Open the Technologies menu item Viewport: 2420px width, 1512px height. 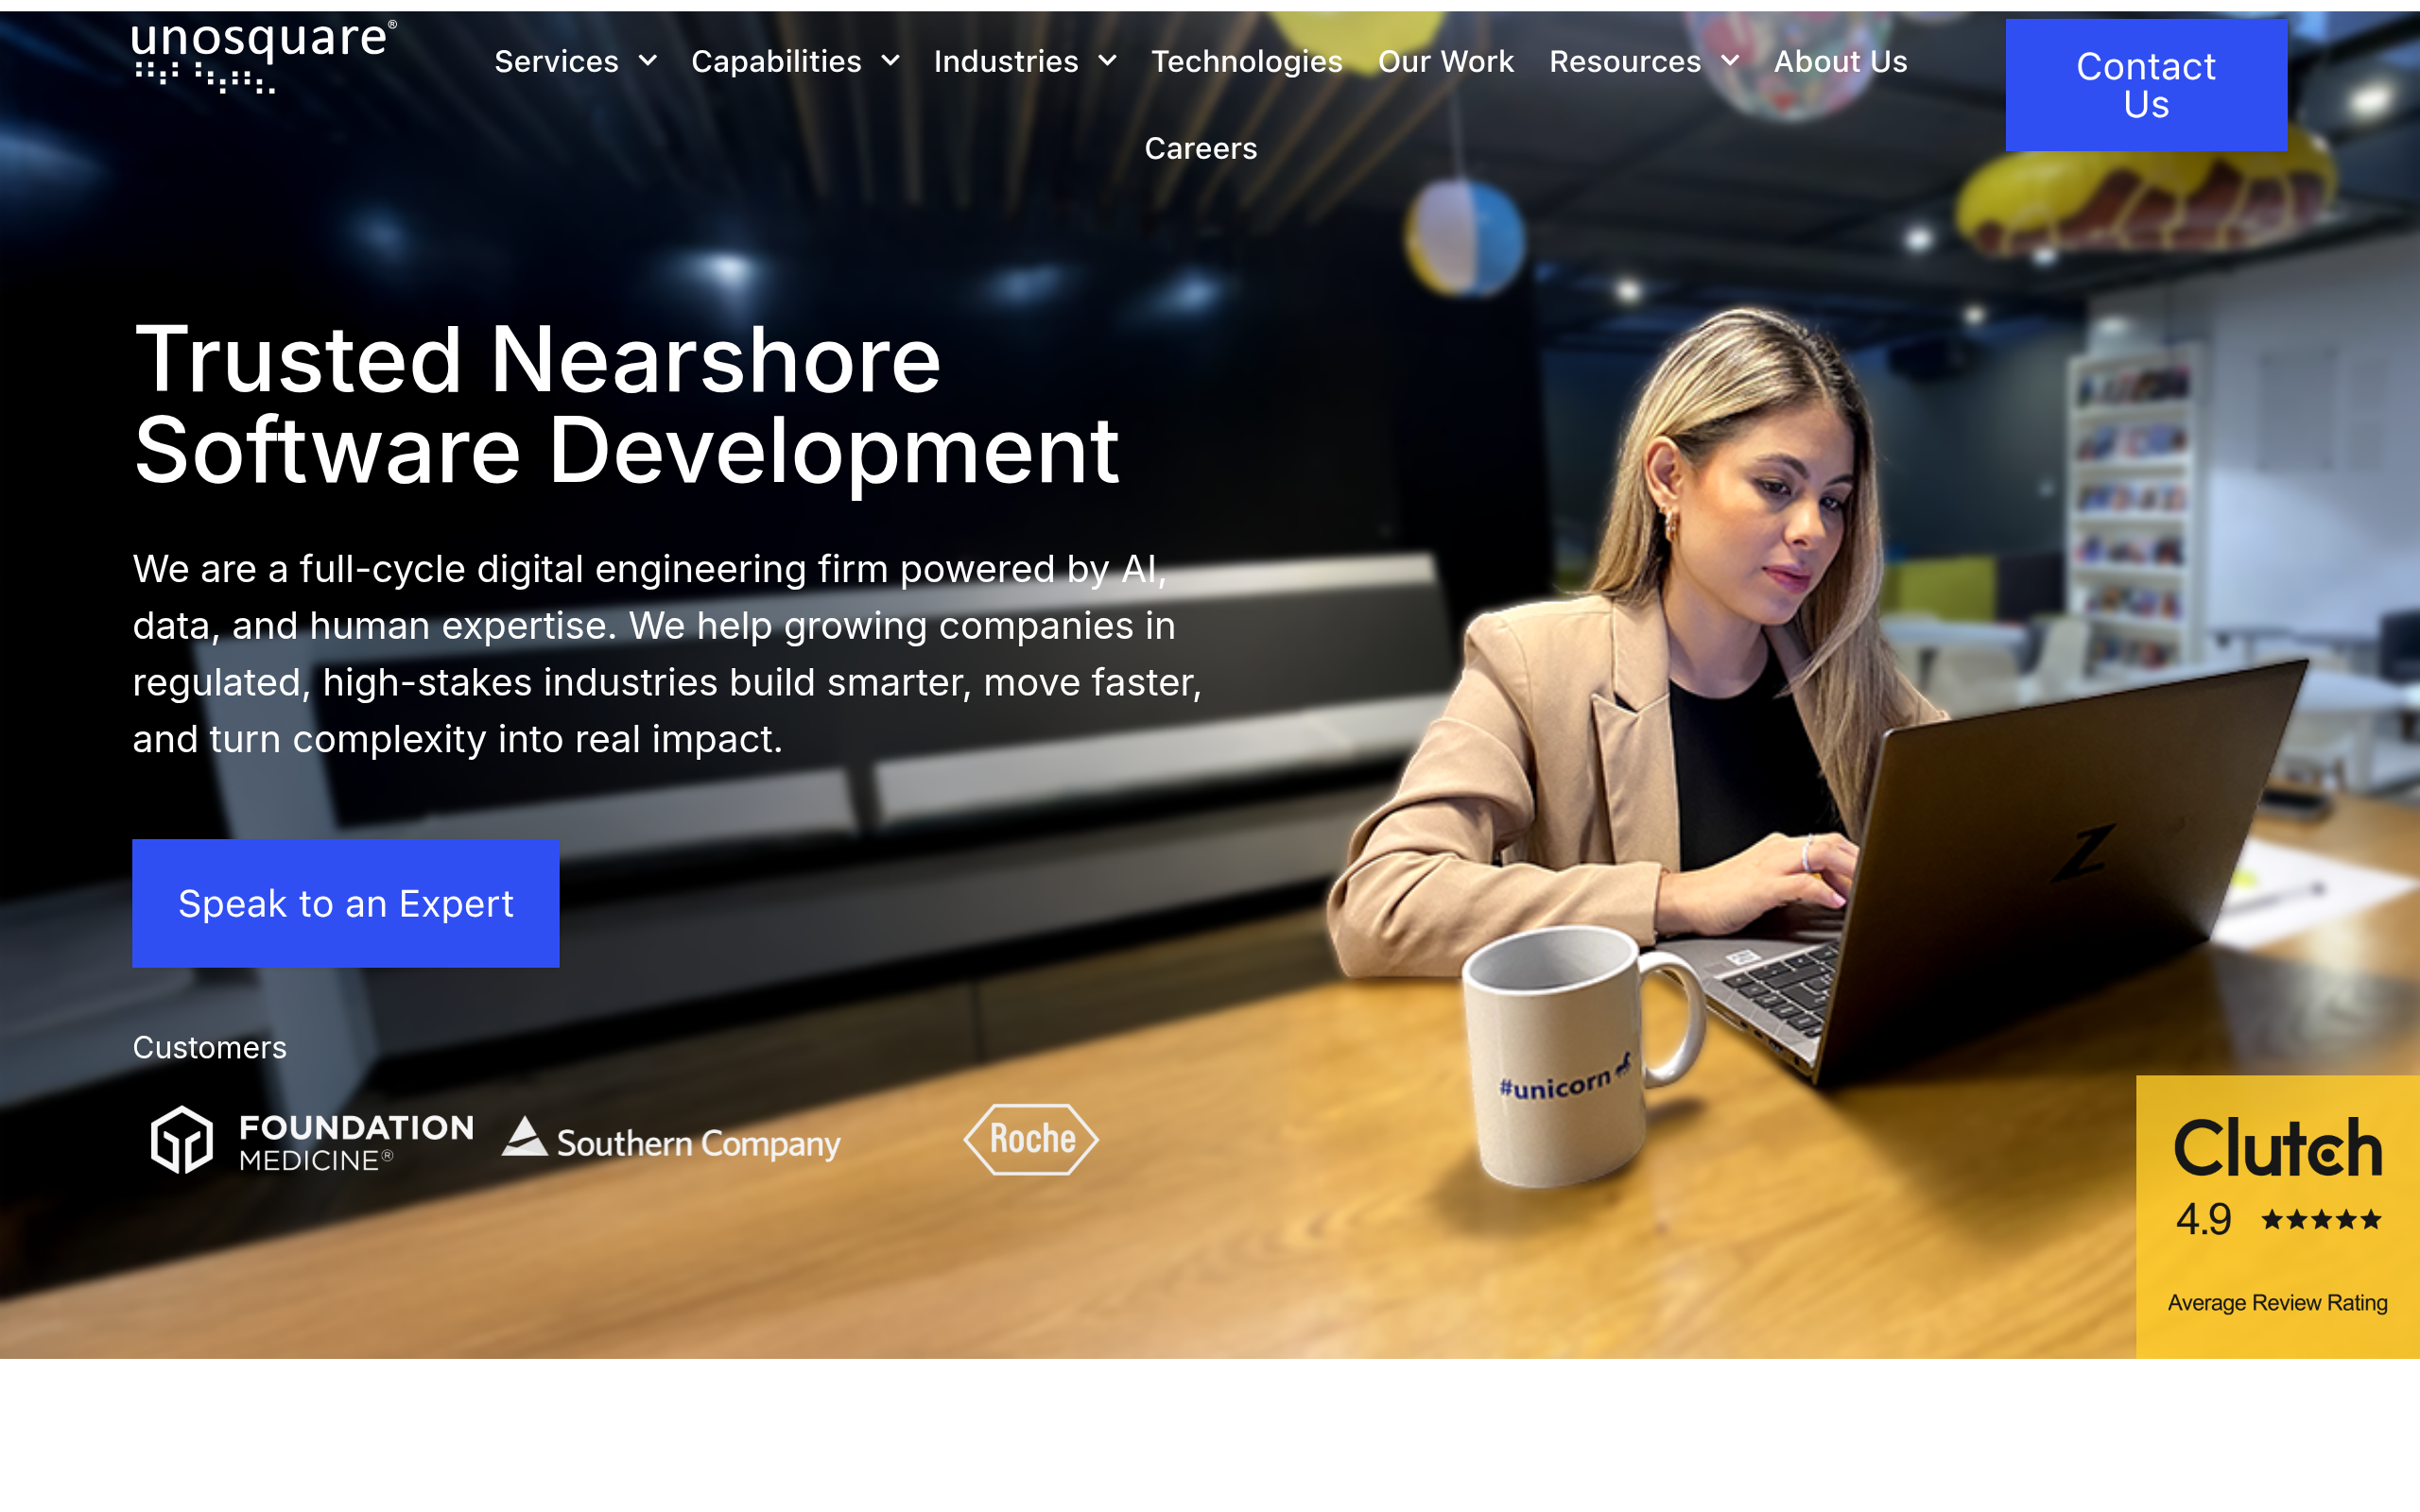(1246, 61)
